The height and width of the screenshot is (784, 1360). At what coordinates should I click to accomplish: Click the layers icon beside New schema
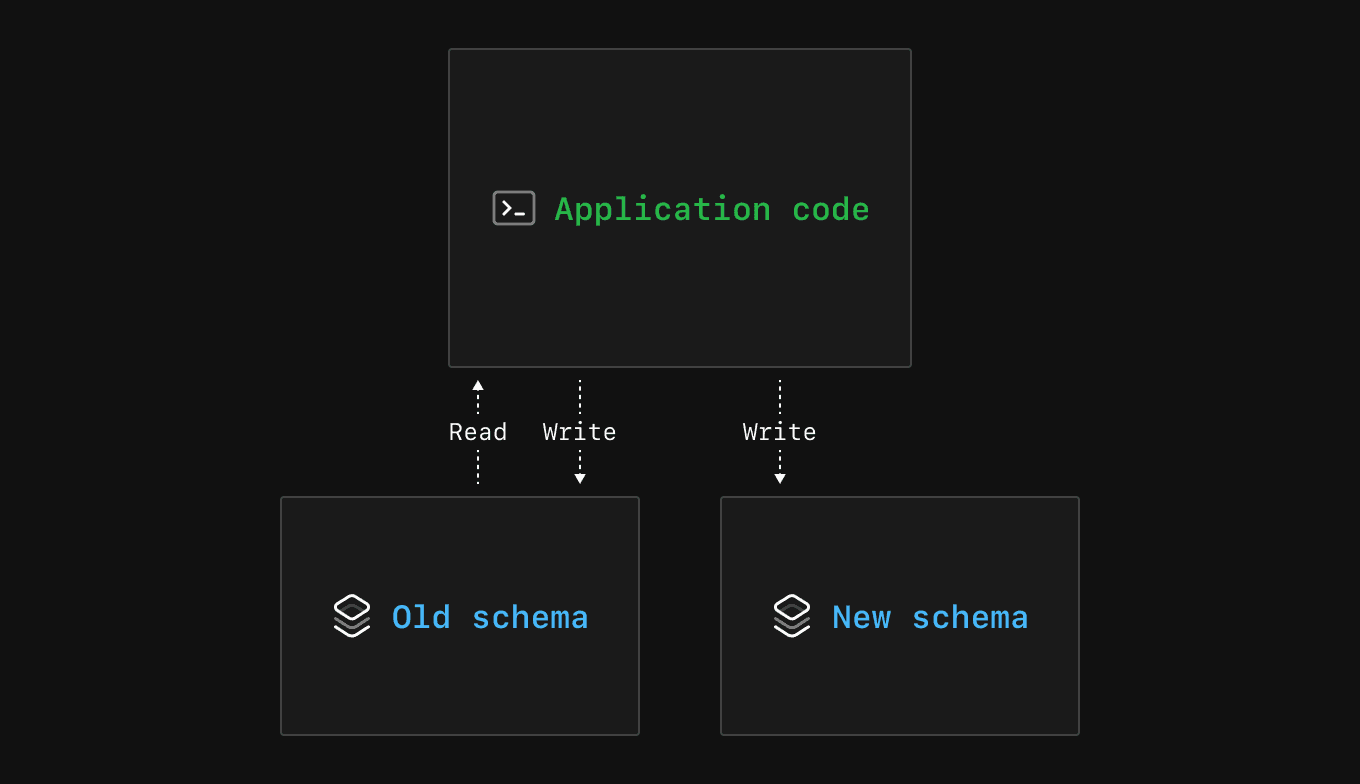(792, 616)
